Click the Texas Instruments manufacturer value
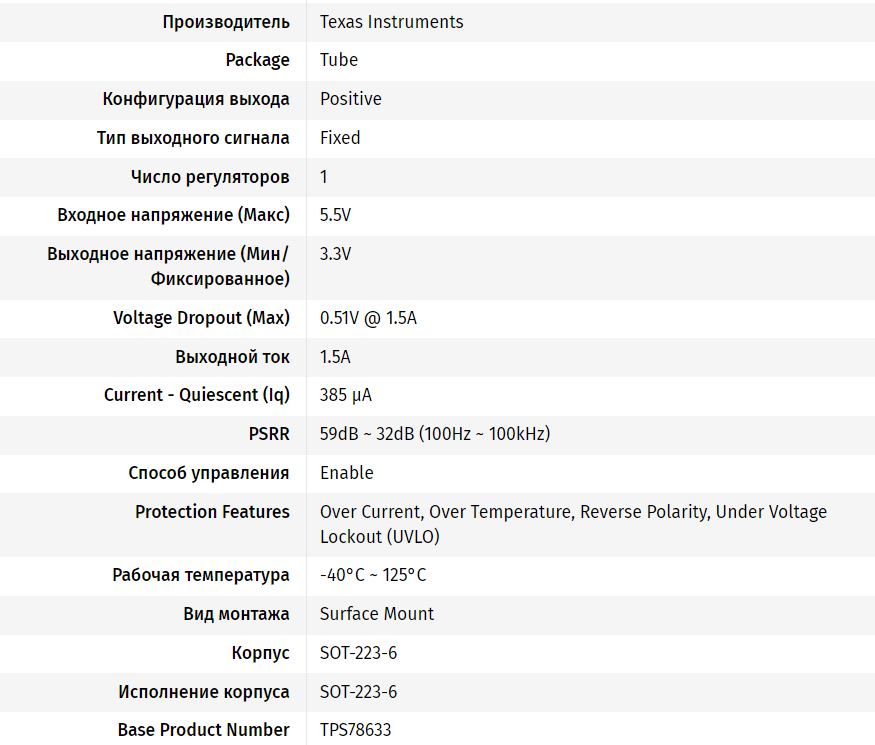The image size is (875, 745). (391, 21)
